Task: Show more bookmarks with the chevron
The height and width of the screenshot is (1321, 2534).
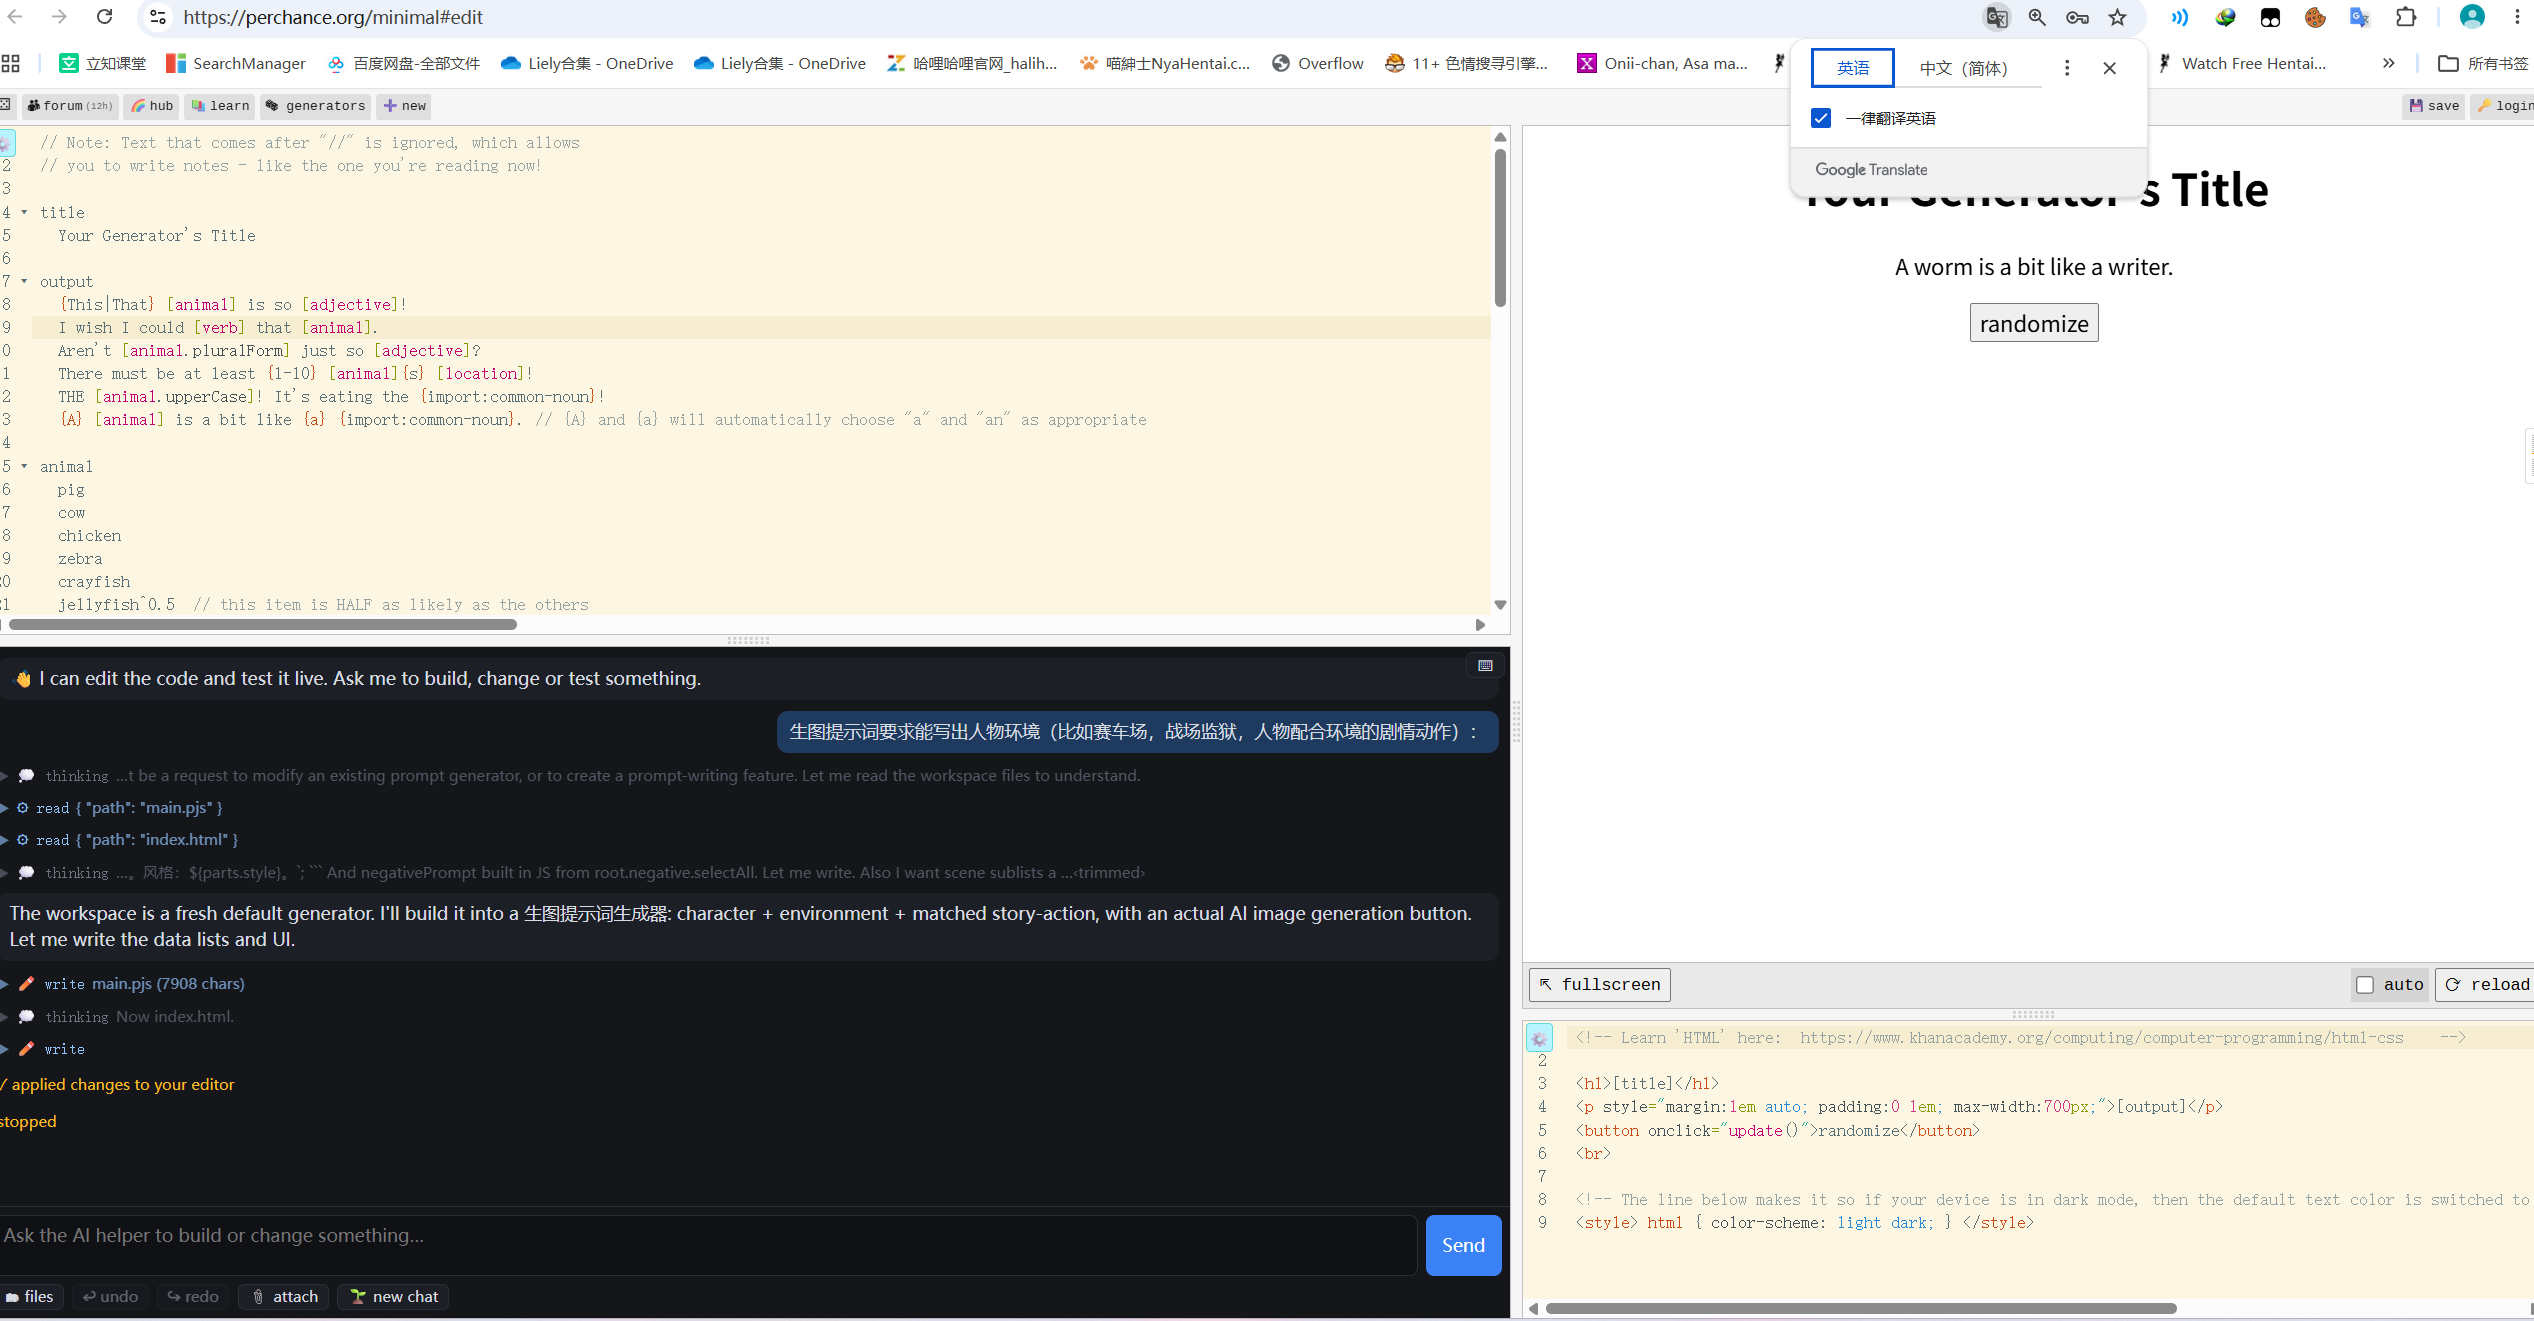Action: click(2388, 63)
